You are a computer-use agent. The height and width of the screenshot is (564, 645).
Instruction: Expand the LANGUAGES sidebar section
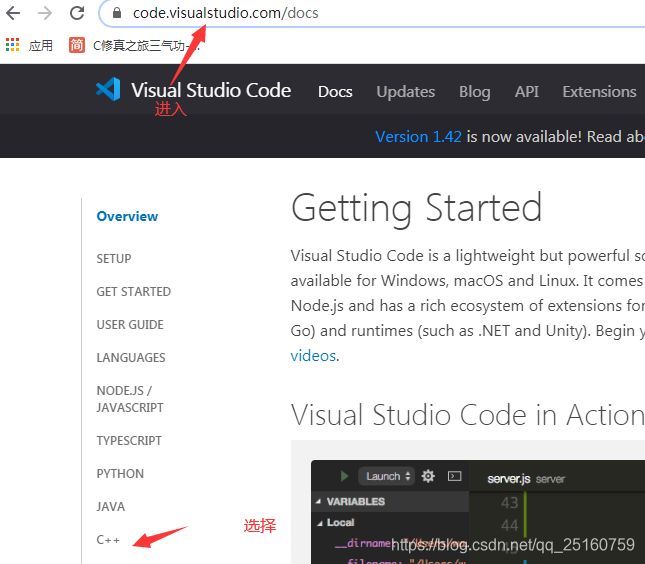(x=131, y=357)
